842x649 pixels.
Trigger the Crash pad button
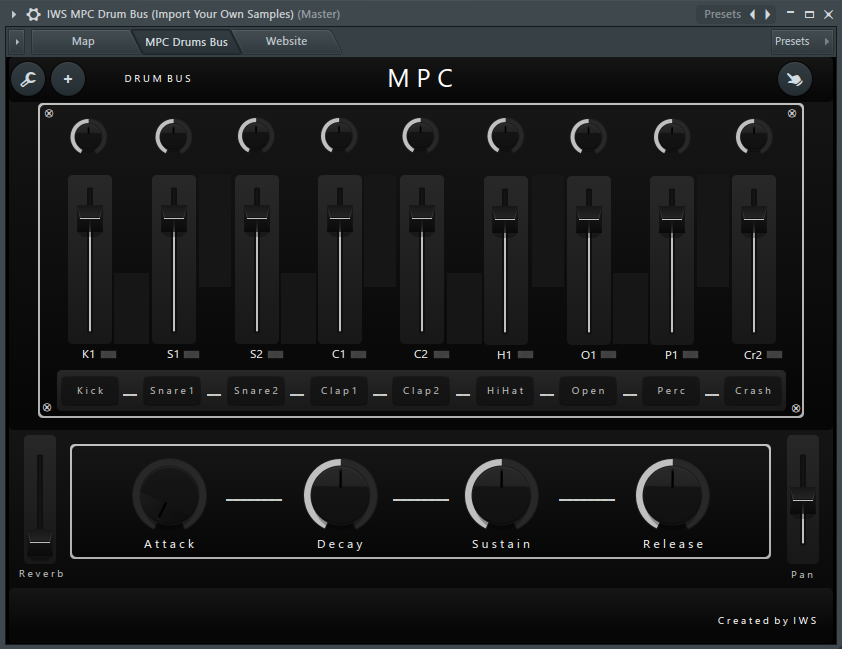pyautogui.click(x=753, y=391)
